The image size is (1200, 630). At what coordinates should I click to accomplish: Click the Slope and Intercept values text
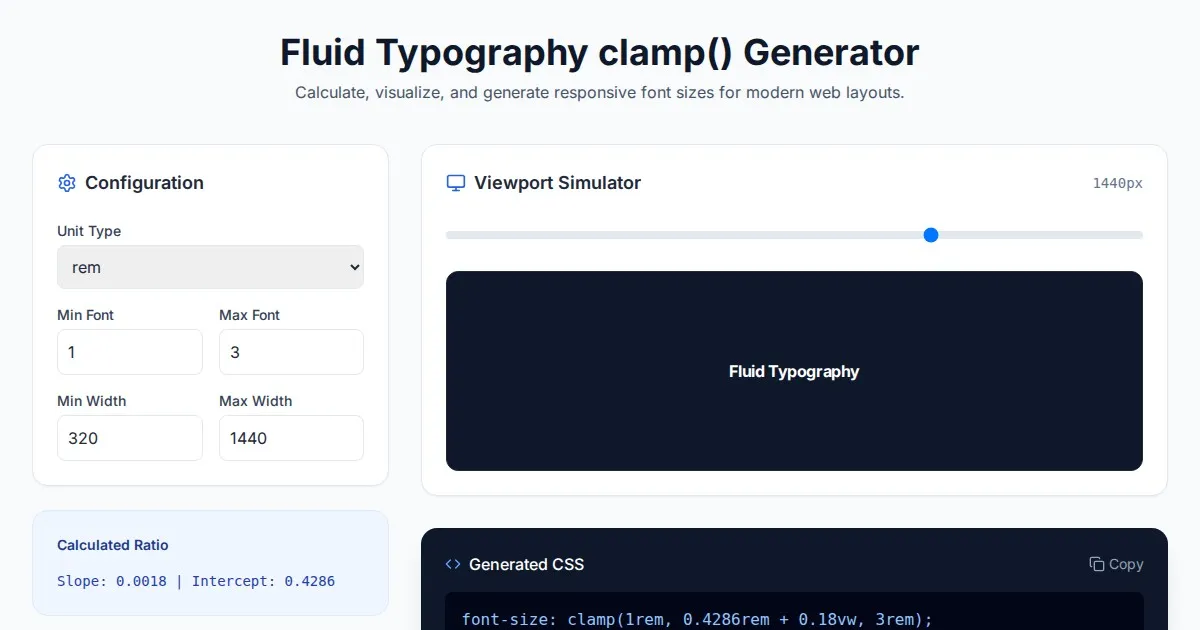pos(196,581)
